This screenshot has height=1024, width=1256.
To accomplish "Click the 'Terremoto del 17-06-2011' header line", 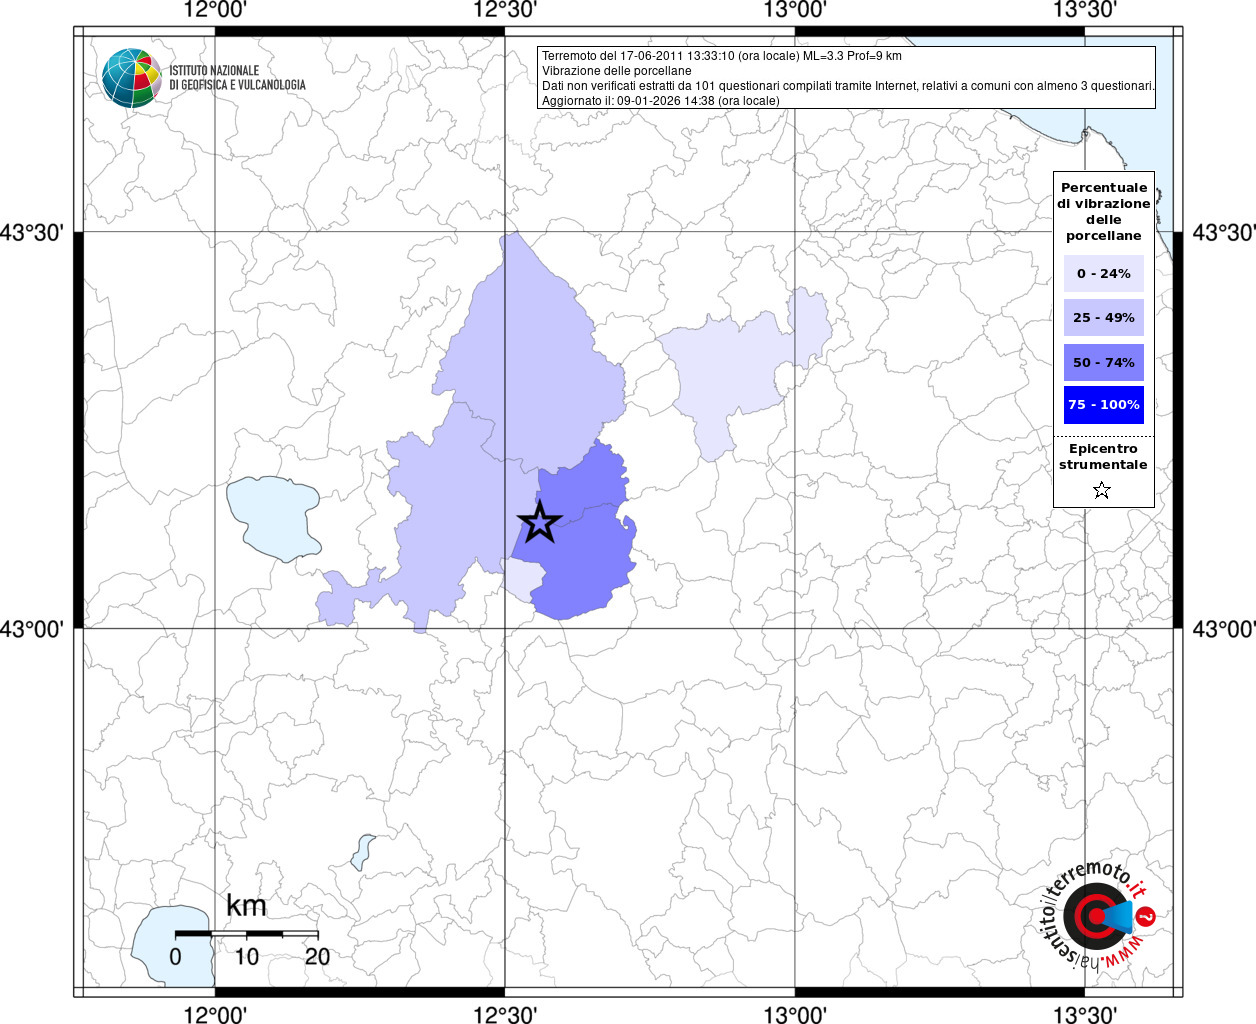I will [x=722, y=56].
